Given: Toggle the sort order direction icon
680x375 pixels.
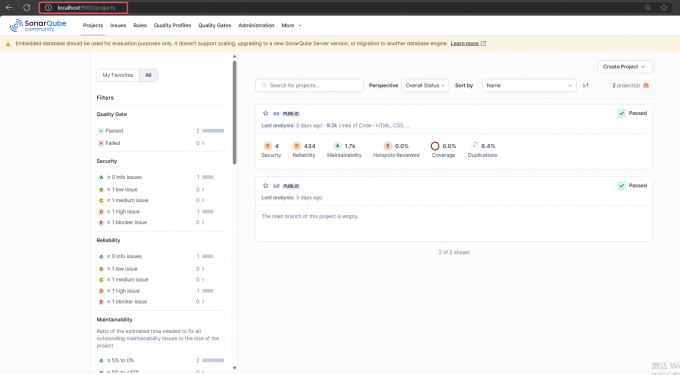Looking at the screenshot, I should coord(585,85).
